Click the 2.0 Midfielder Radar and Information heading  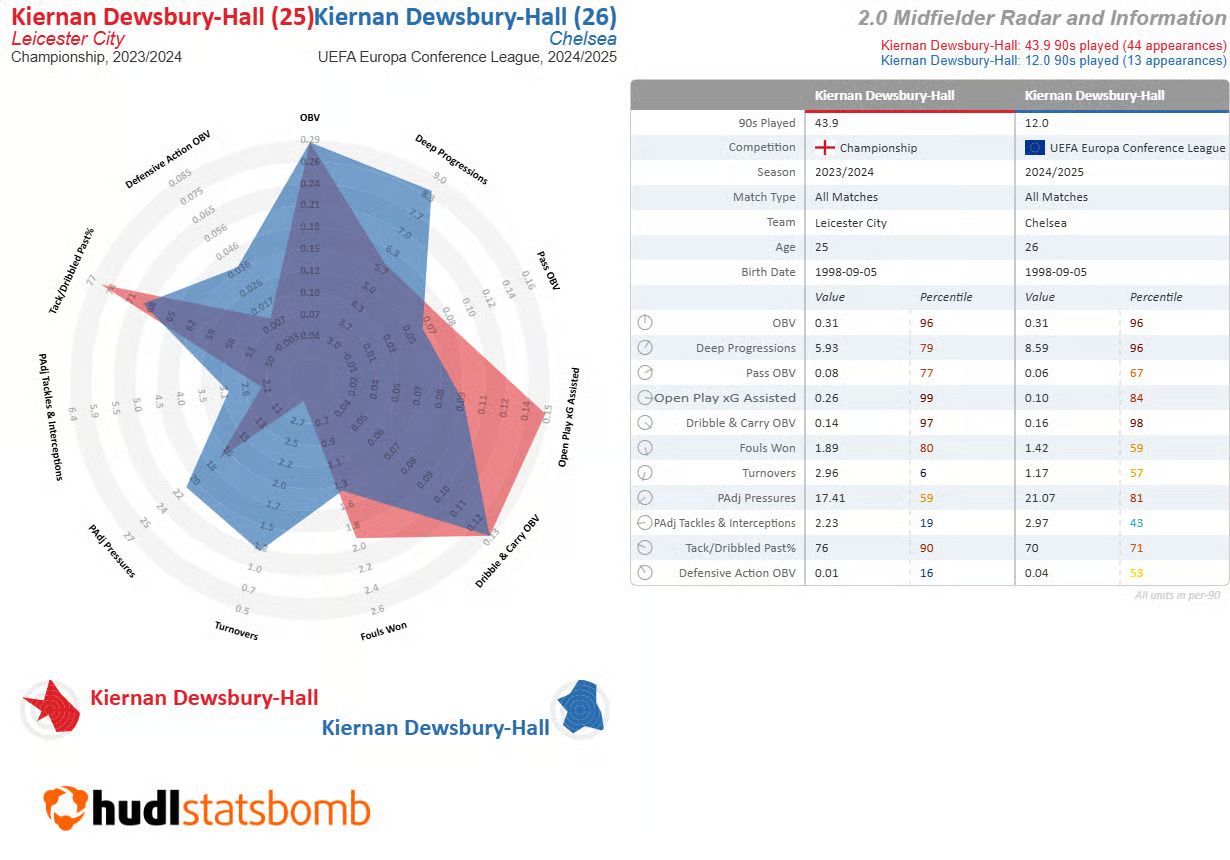coord(1041,18)
